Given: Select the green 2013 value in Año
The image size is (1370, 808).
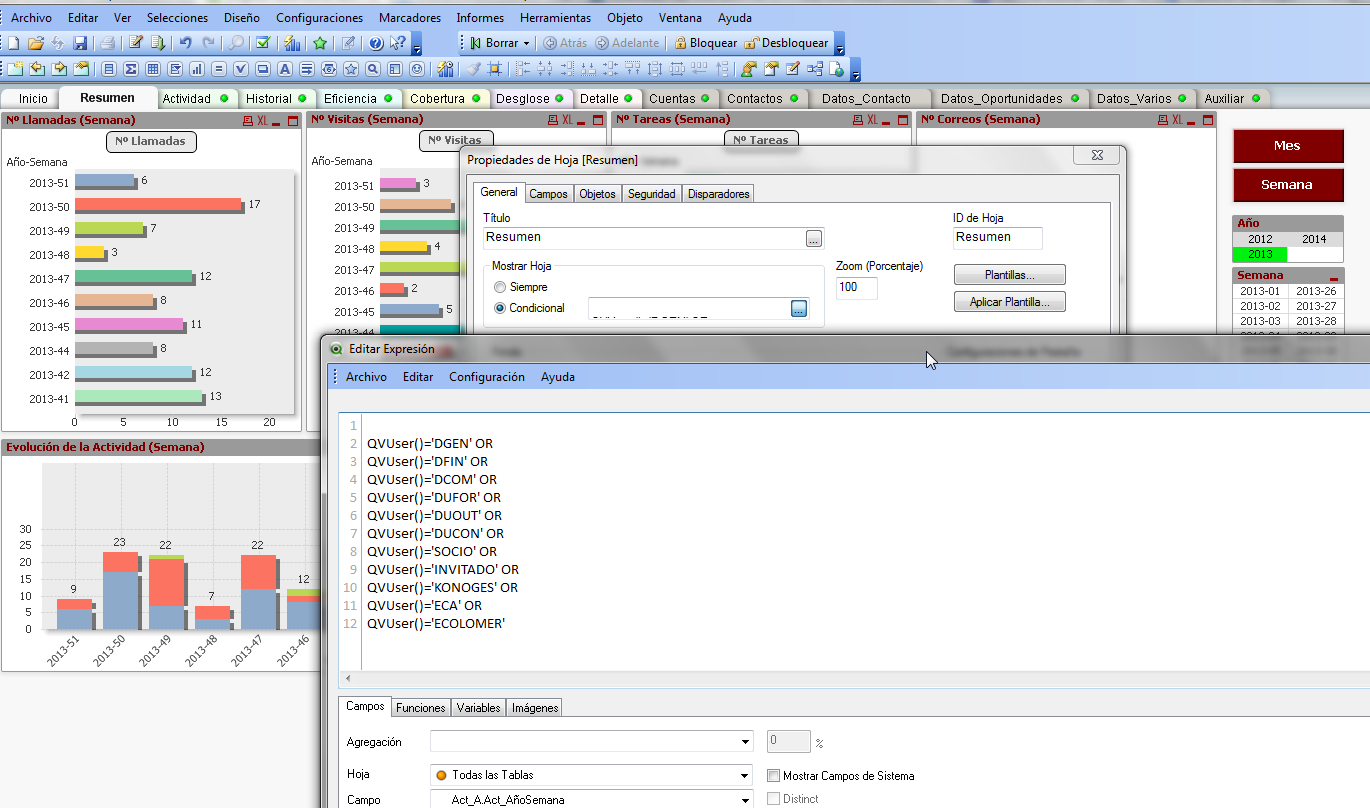Looking at the screenshot, I should point(1260,254).
